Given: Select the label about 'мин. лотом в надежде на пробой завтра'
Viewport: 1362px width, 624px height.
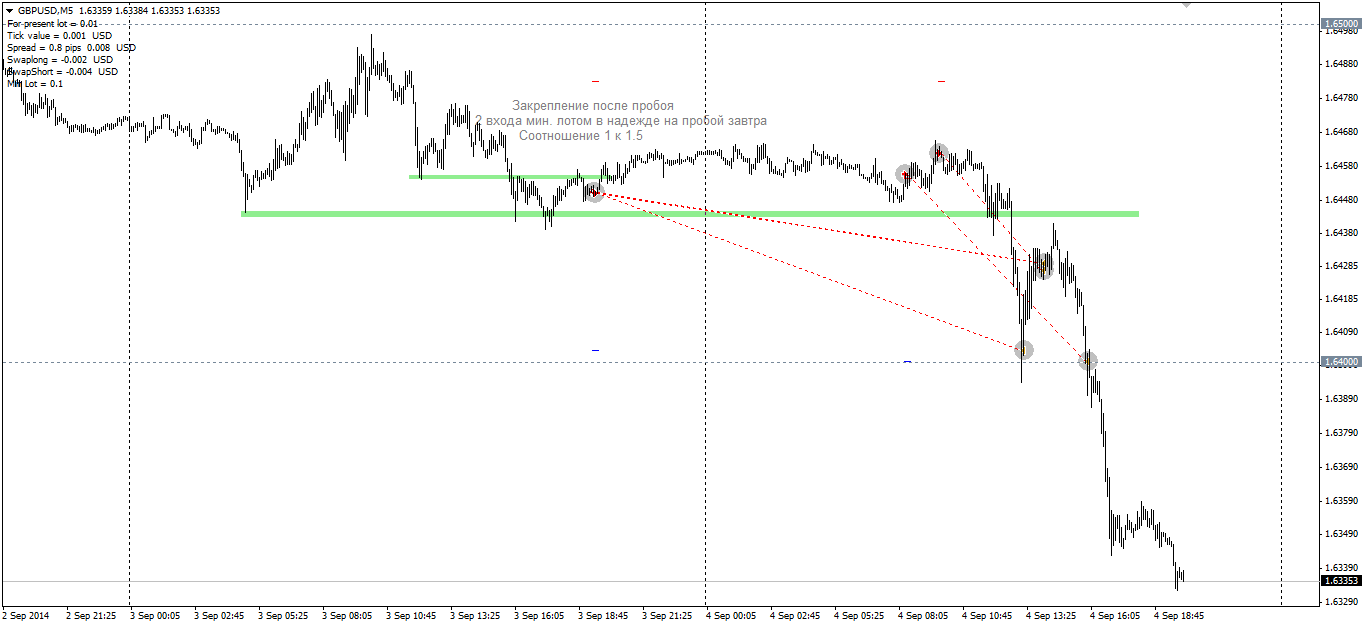Looking at the screenshot, I should coord(621,120).
